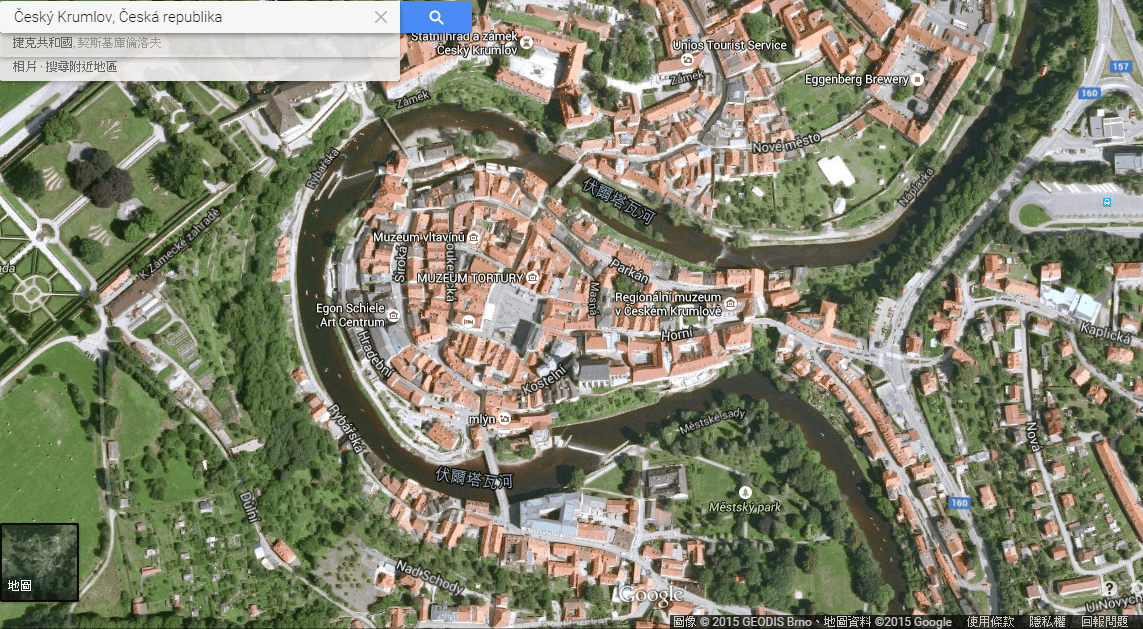Viewport: 1143px width, 629px height.
Task: Click the Unios Tourist Service label
Action: click(x=729, y=45)
